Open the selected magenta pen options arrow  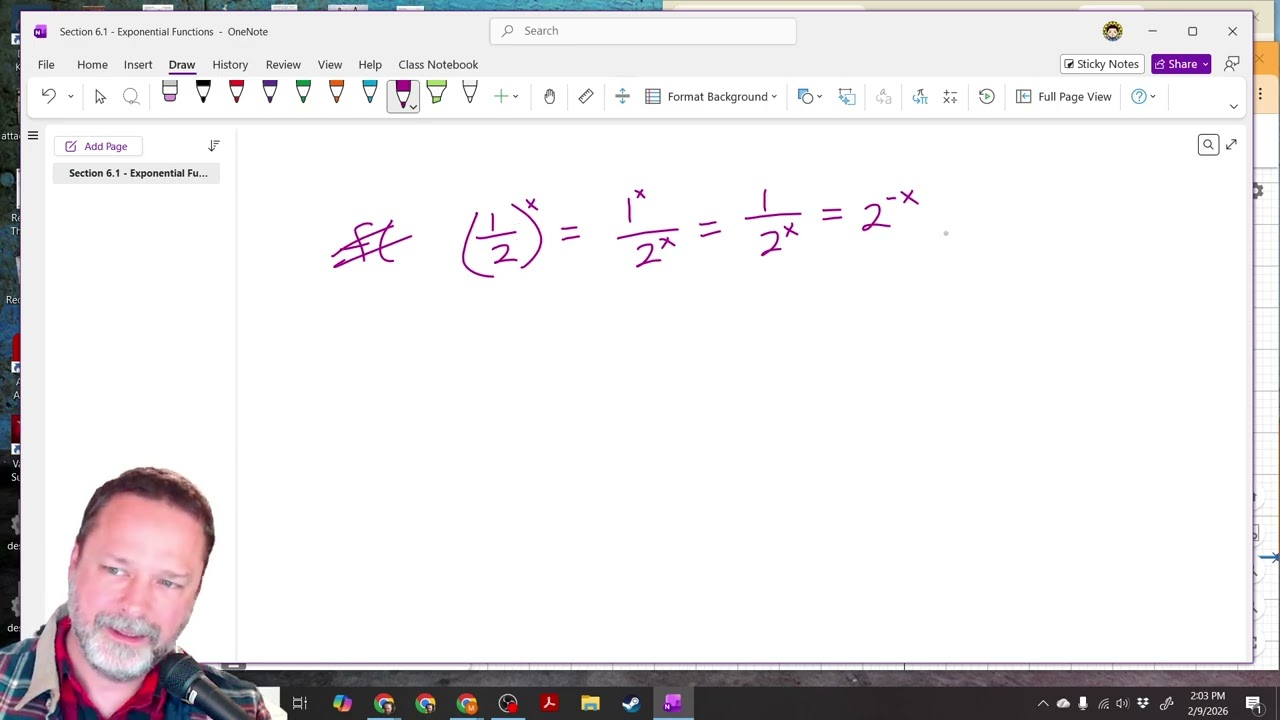(x=412, y=107)
